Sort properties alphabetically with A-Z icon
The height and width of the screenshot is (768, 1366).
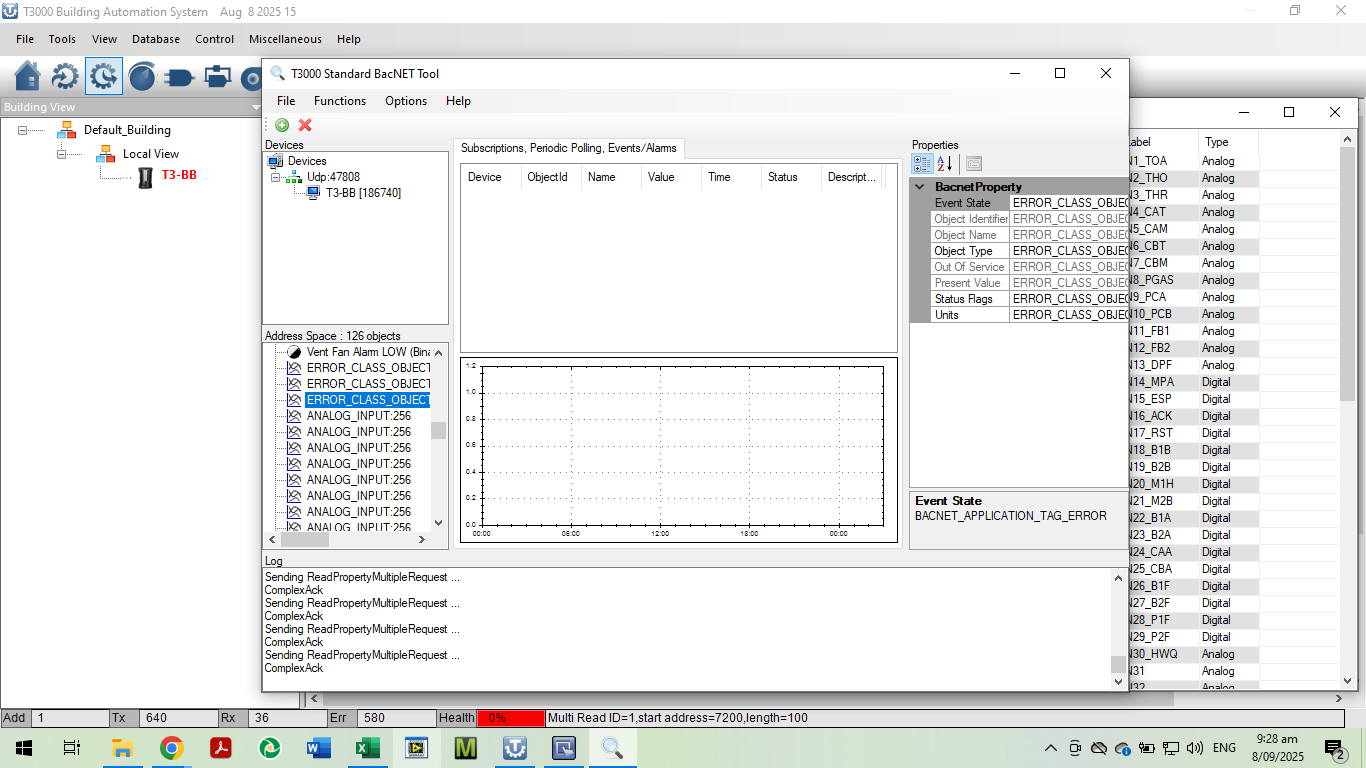tap(945, 164)
